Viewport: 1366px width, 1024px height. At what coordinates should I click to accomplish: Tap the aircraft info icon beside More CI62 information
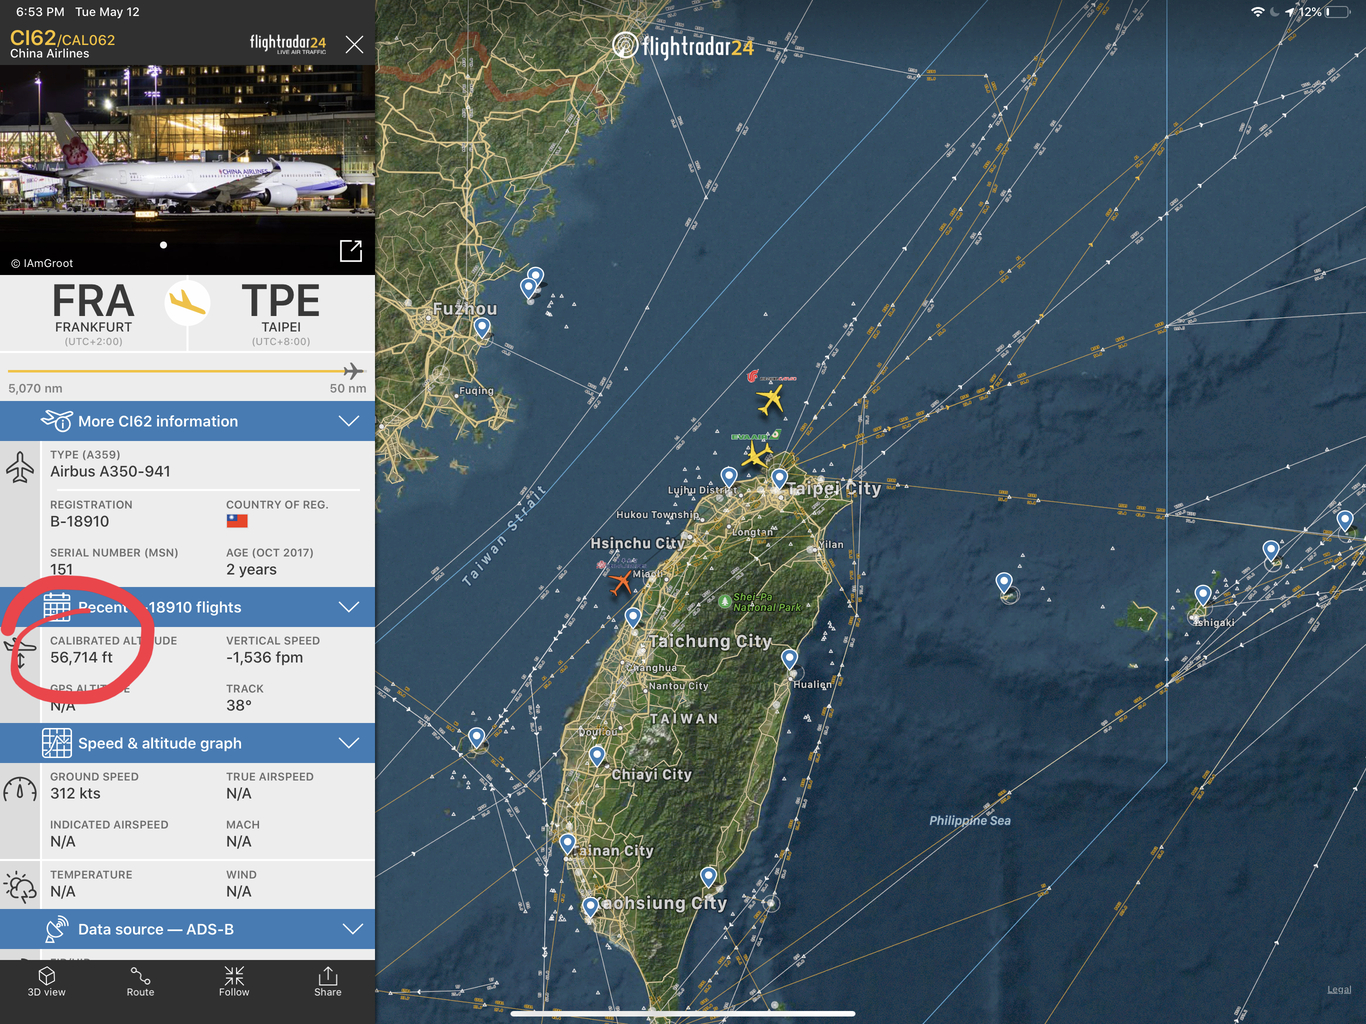pyautogui.click(x=56, y=421)
